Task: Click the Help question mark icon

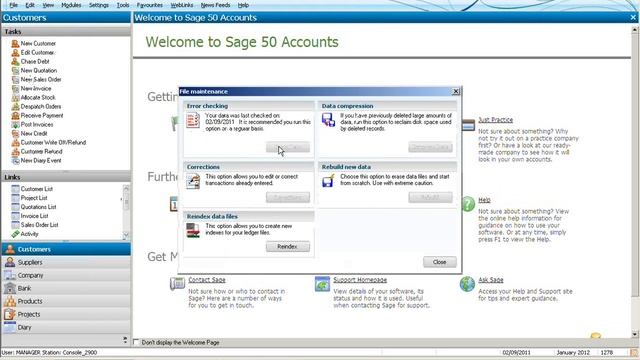Action: (468, 204)
